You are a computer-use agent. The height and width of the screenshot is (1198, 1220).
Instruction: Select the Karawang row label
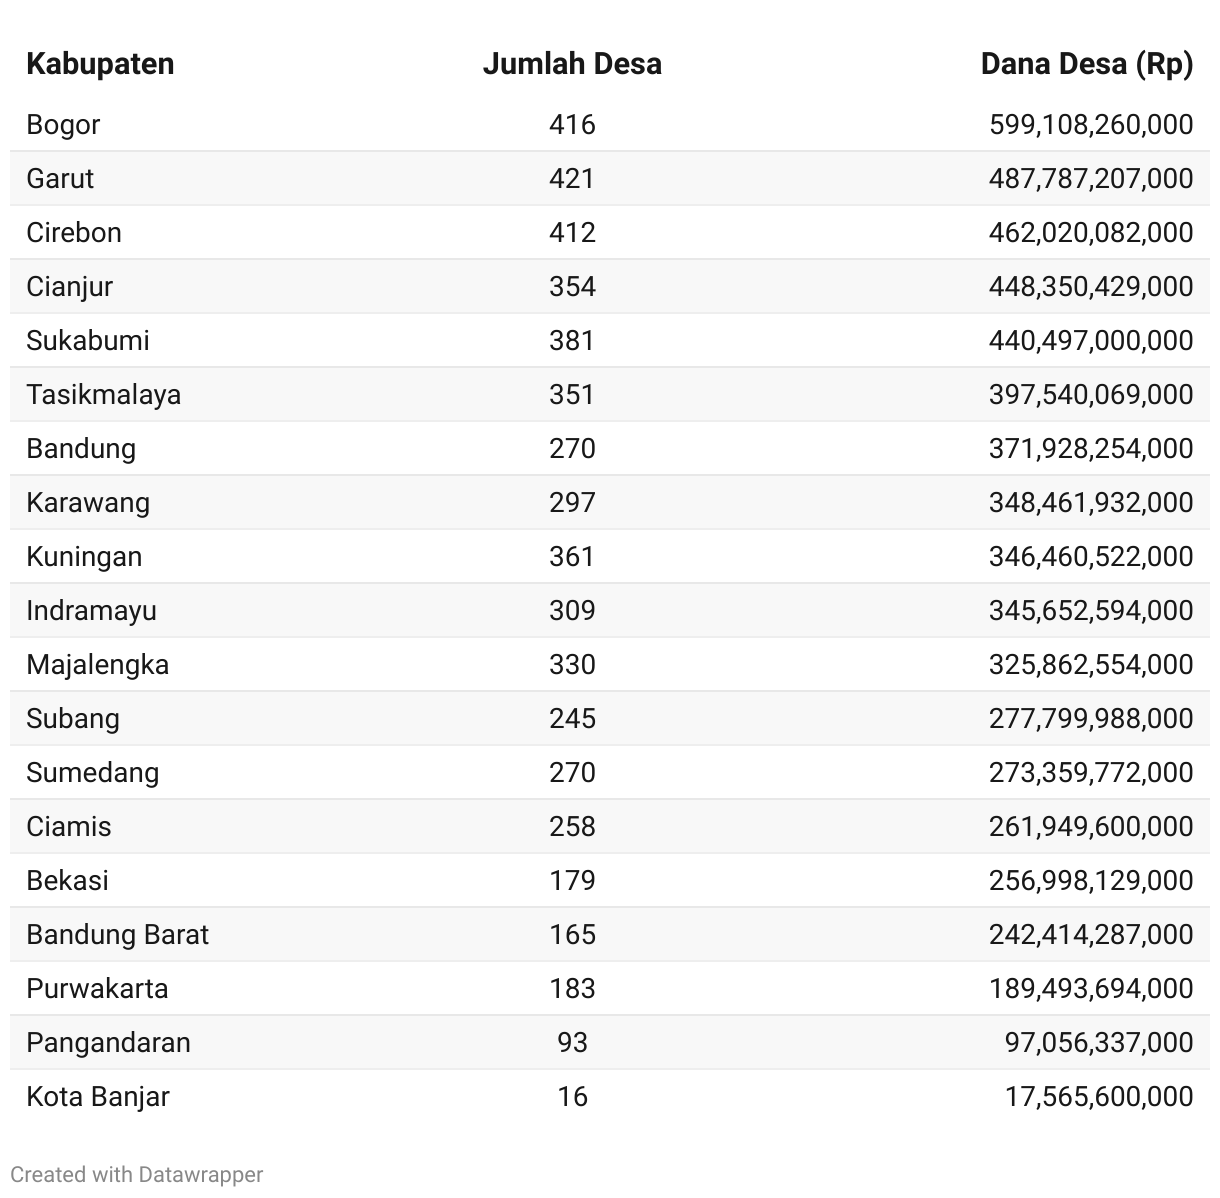[88, 503]
